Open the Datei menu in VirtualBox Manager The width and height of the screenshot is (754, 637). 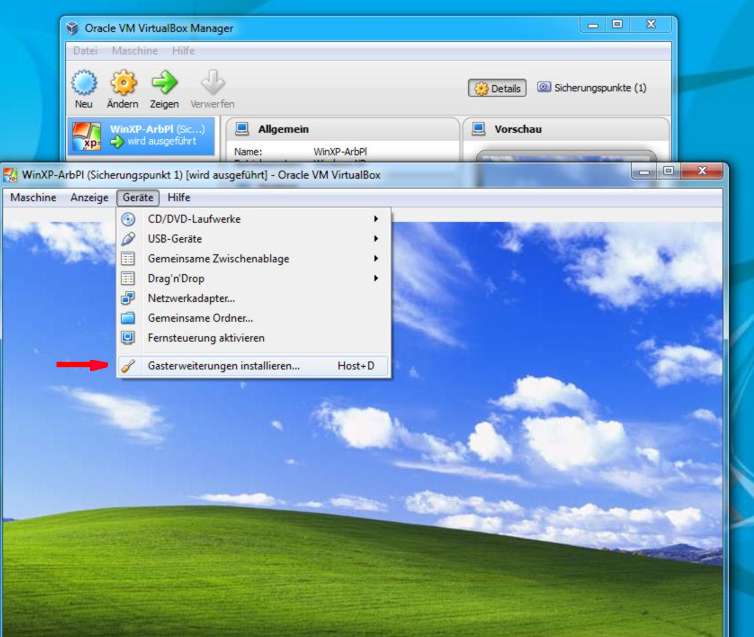tap(85, 50)
